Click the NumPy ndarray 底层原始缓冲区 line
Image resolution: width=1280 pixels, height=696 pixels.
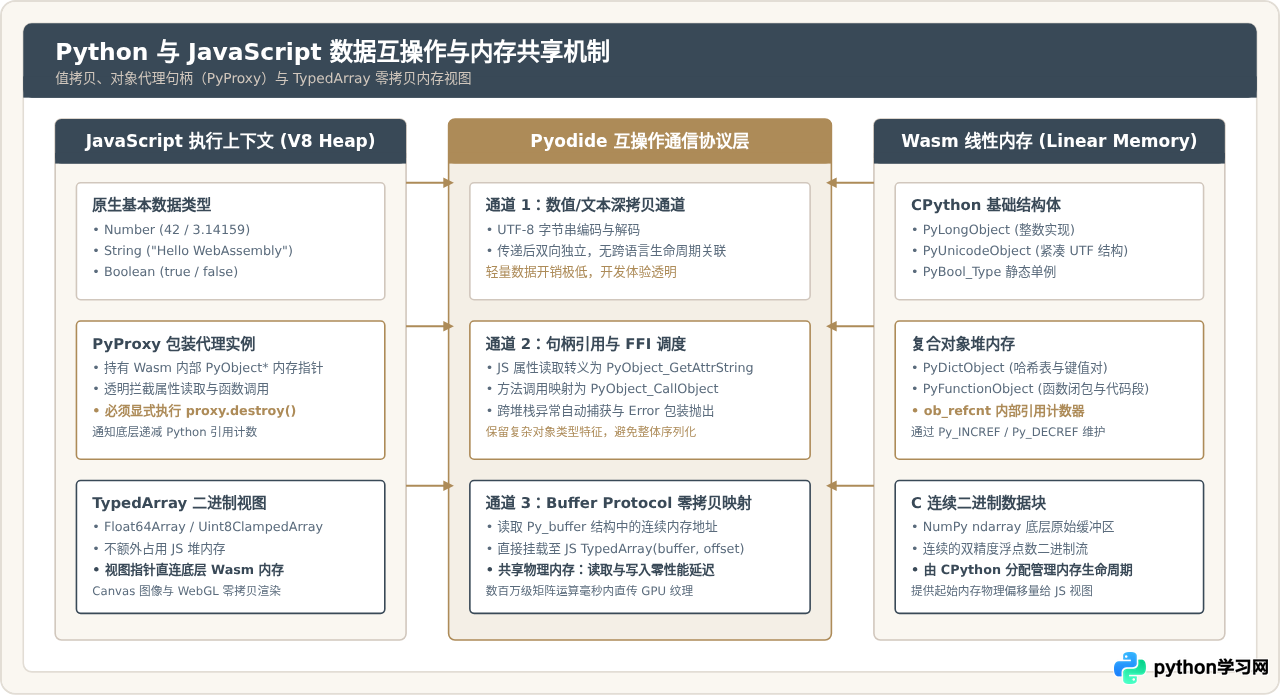[1012, 527]
